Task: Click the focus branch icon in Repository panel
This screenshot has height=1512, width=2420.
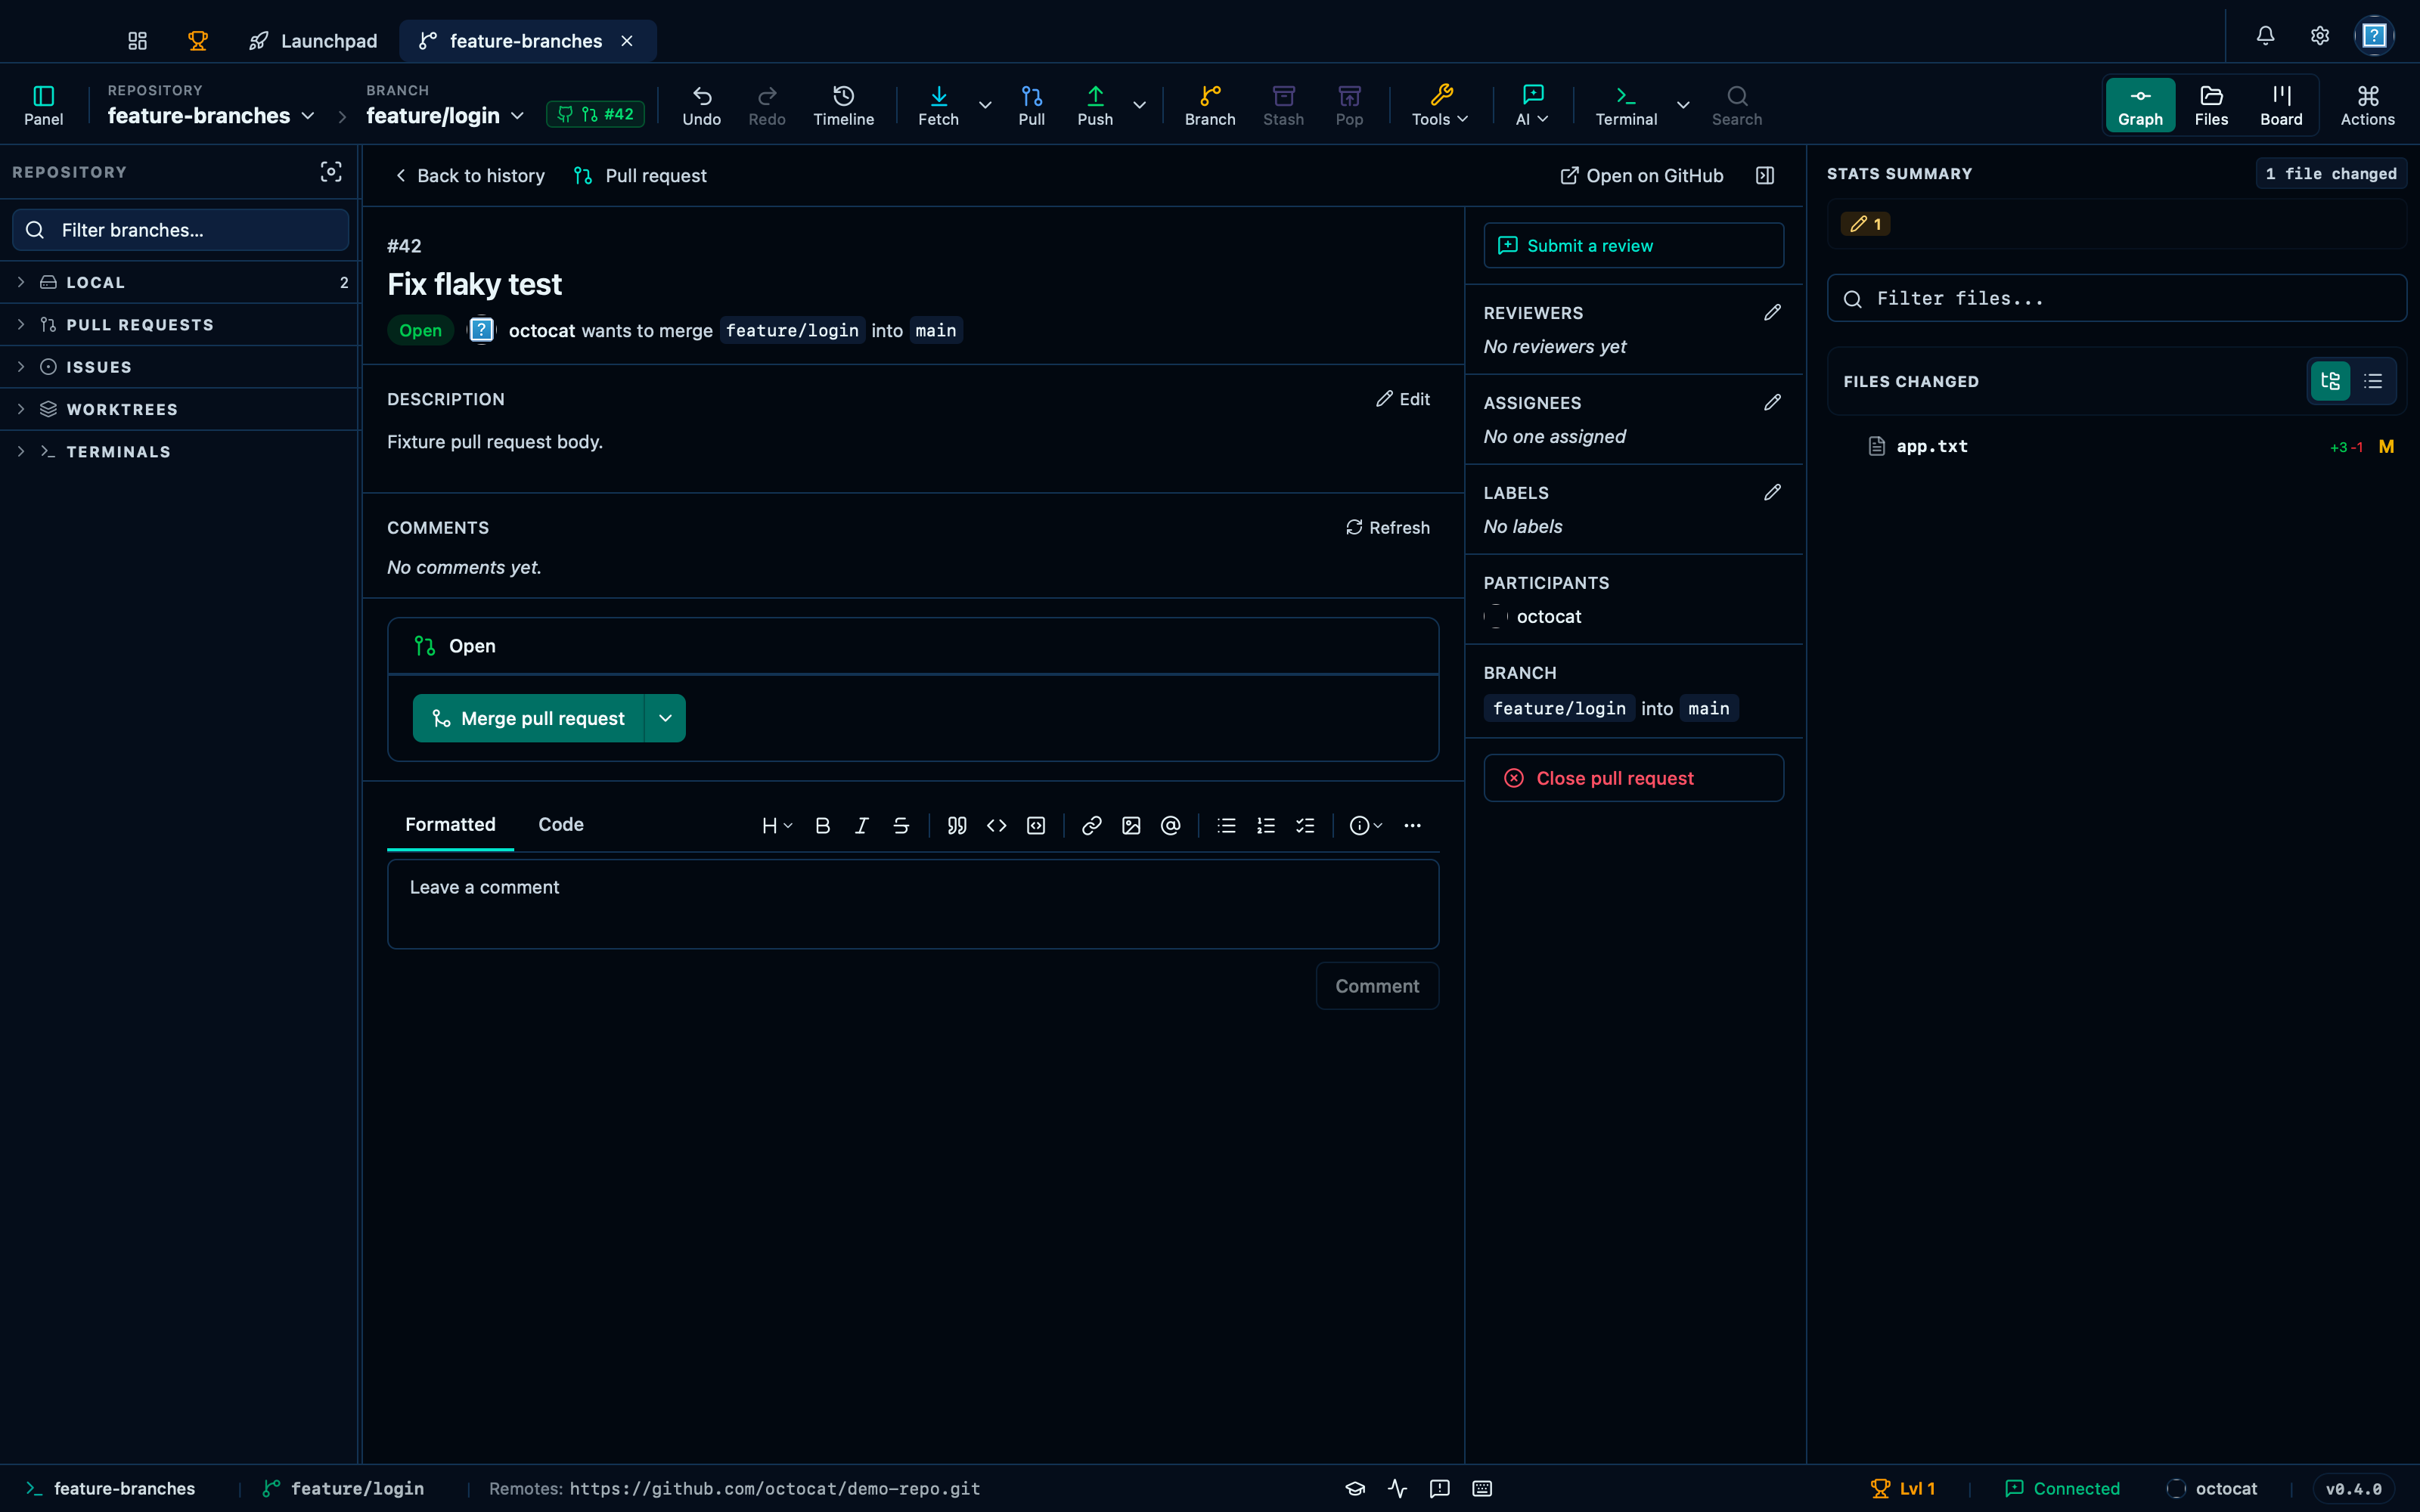Action: tap(331, 172)
